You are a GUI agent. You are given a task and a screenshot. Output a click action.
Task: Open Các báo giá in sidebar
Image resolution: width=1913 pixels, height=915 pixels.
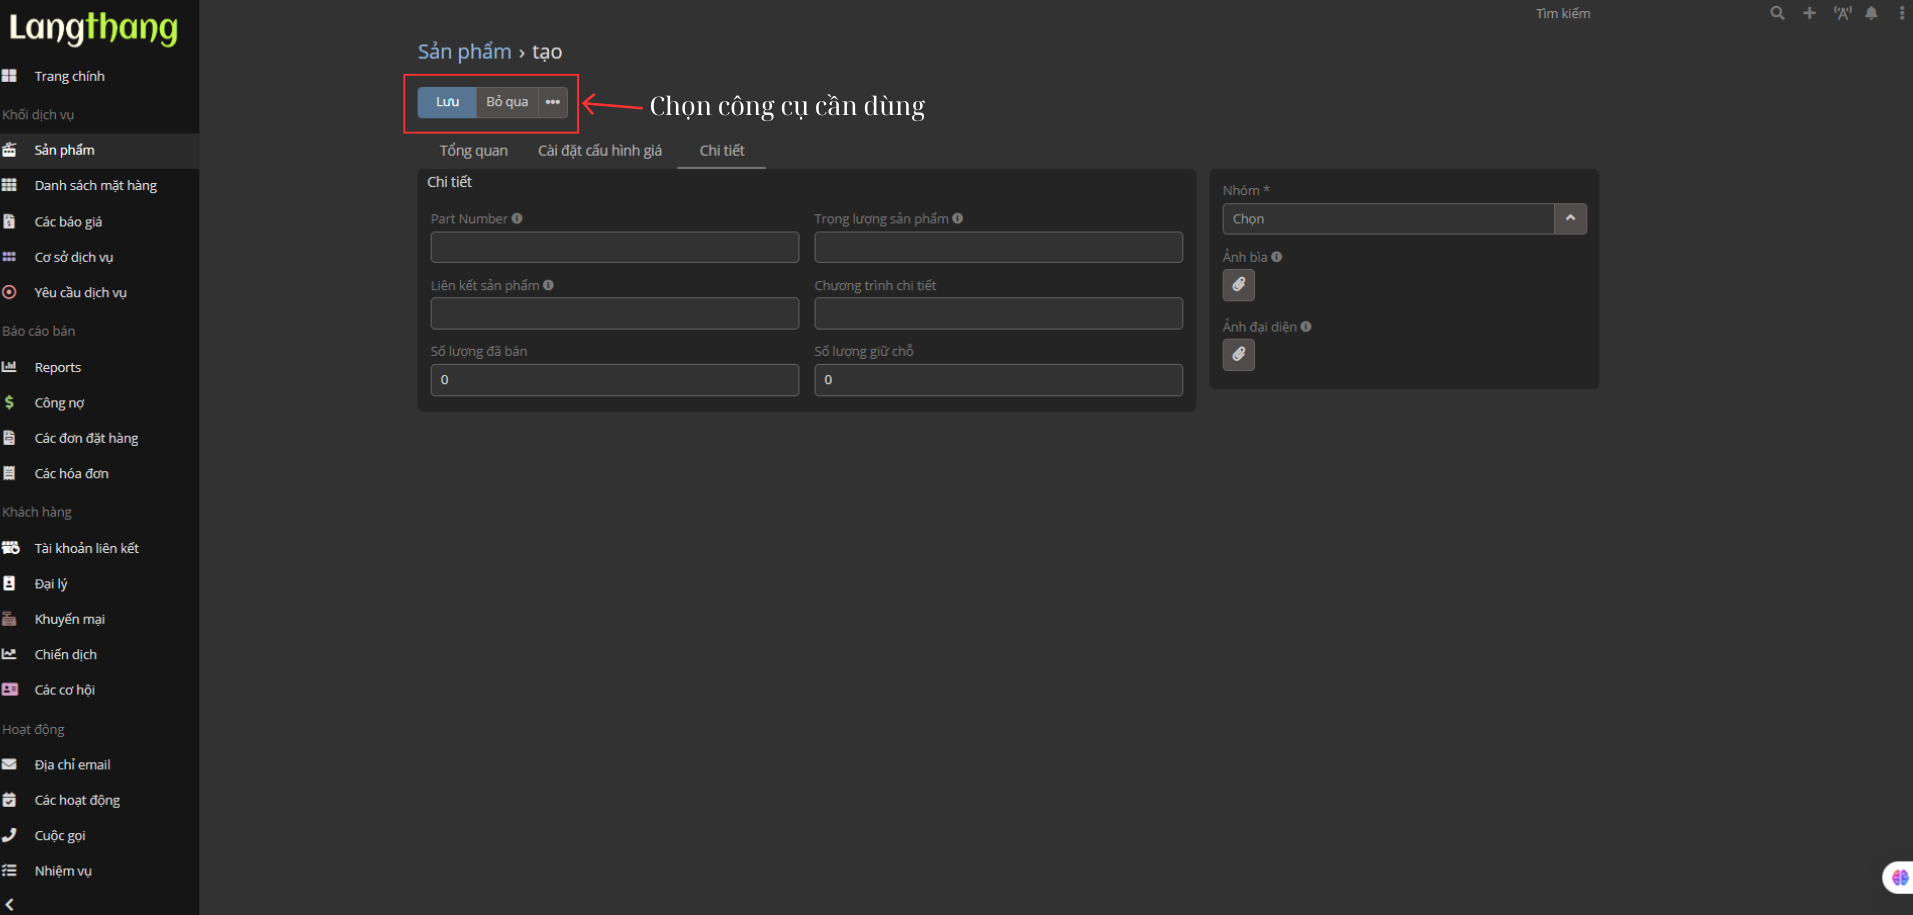[x=68, y=222]
